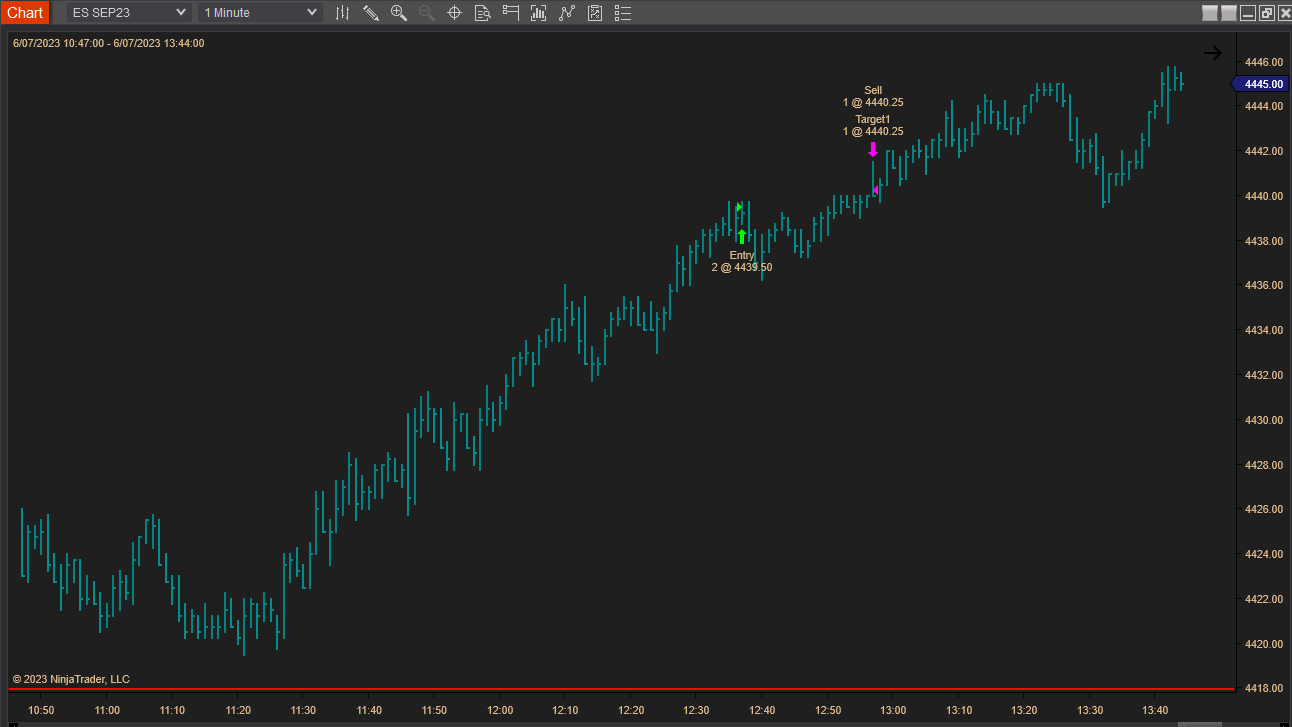
Task: Click the magenta Sell down-arrow marker
Action: pyautogui.click(x=873, y=150)
